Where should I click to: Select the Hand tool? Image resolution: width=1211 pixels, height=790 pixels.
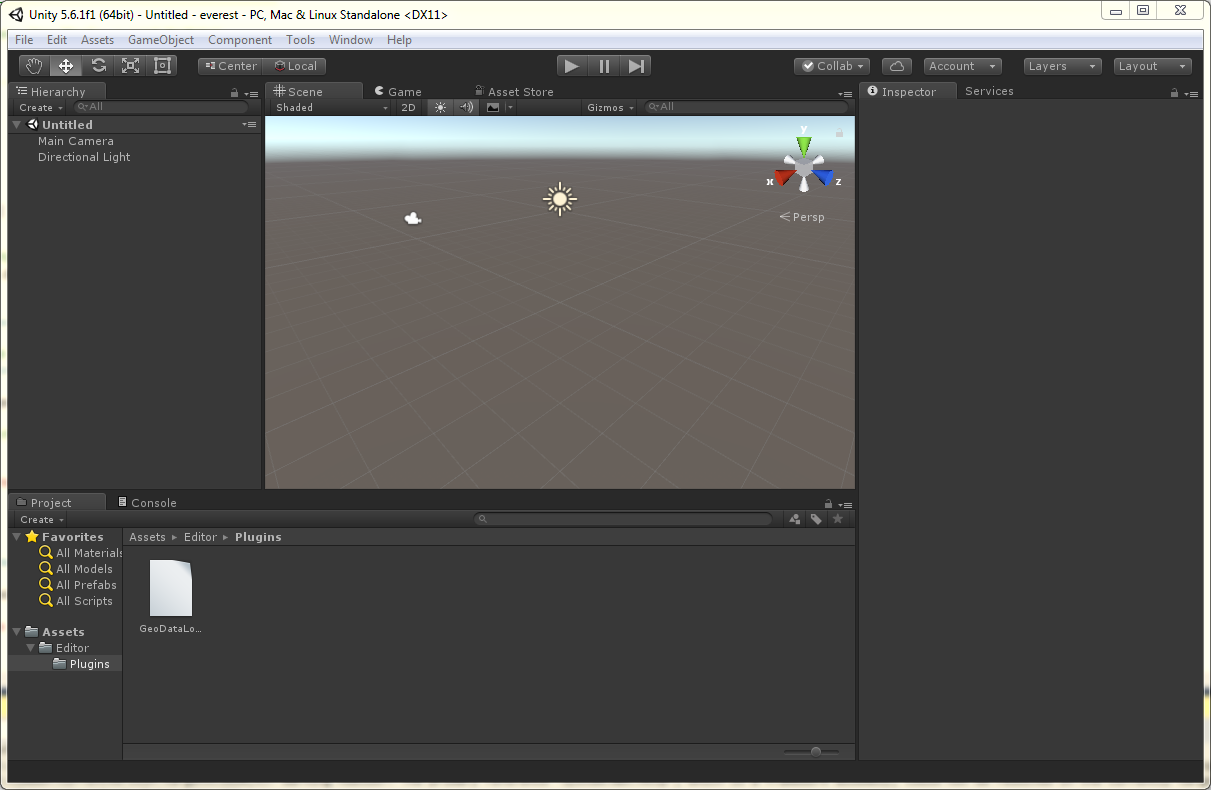35,66
